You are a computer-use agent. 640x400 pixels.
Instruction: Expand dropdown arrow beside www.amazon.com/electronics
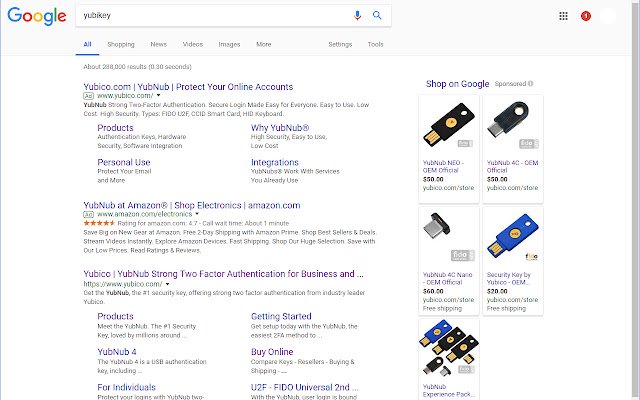197,214
